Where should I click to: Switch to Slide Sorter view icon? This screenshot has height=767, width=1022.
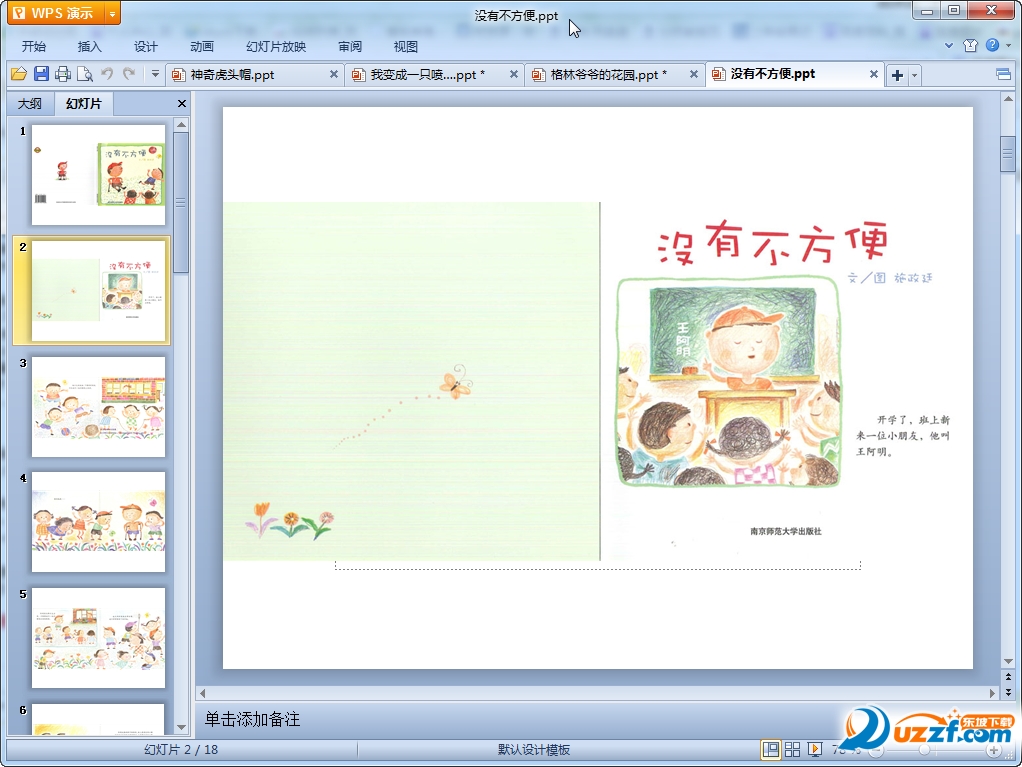pyautogui.click(x=793, y=749)
